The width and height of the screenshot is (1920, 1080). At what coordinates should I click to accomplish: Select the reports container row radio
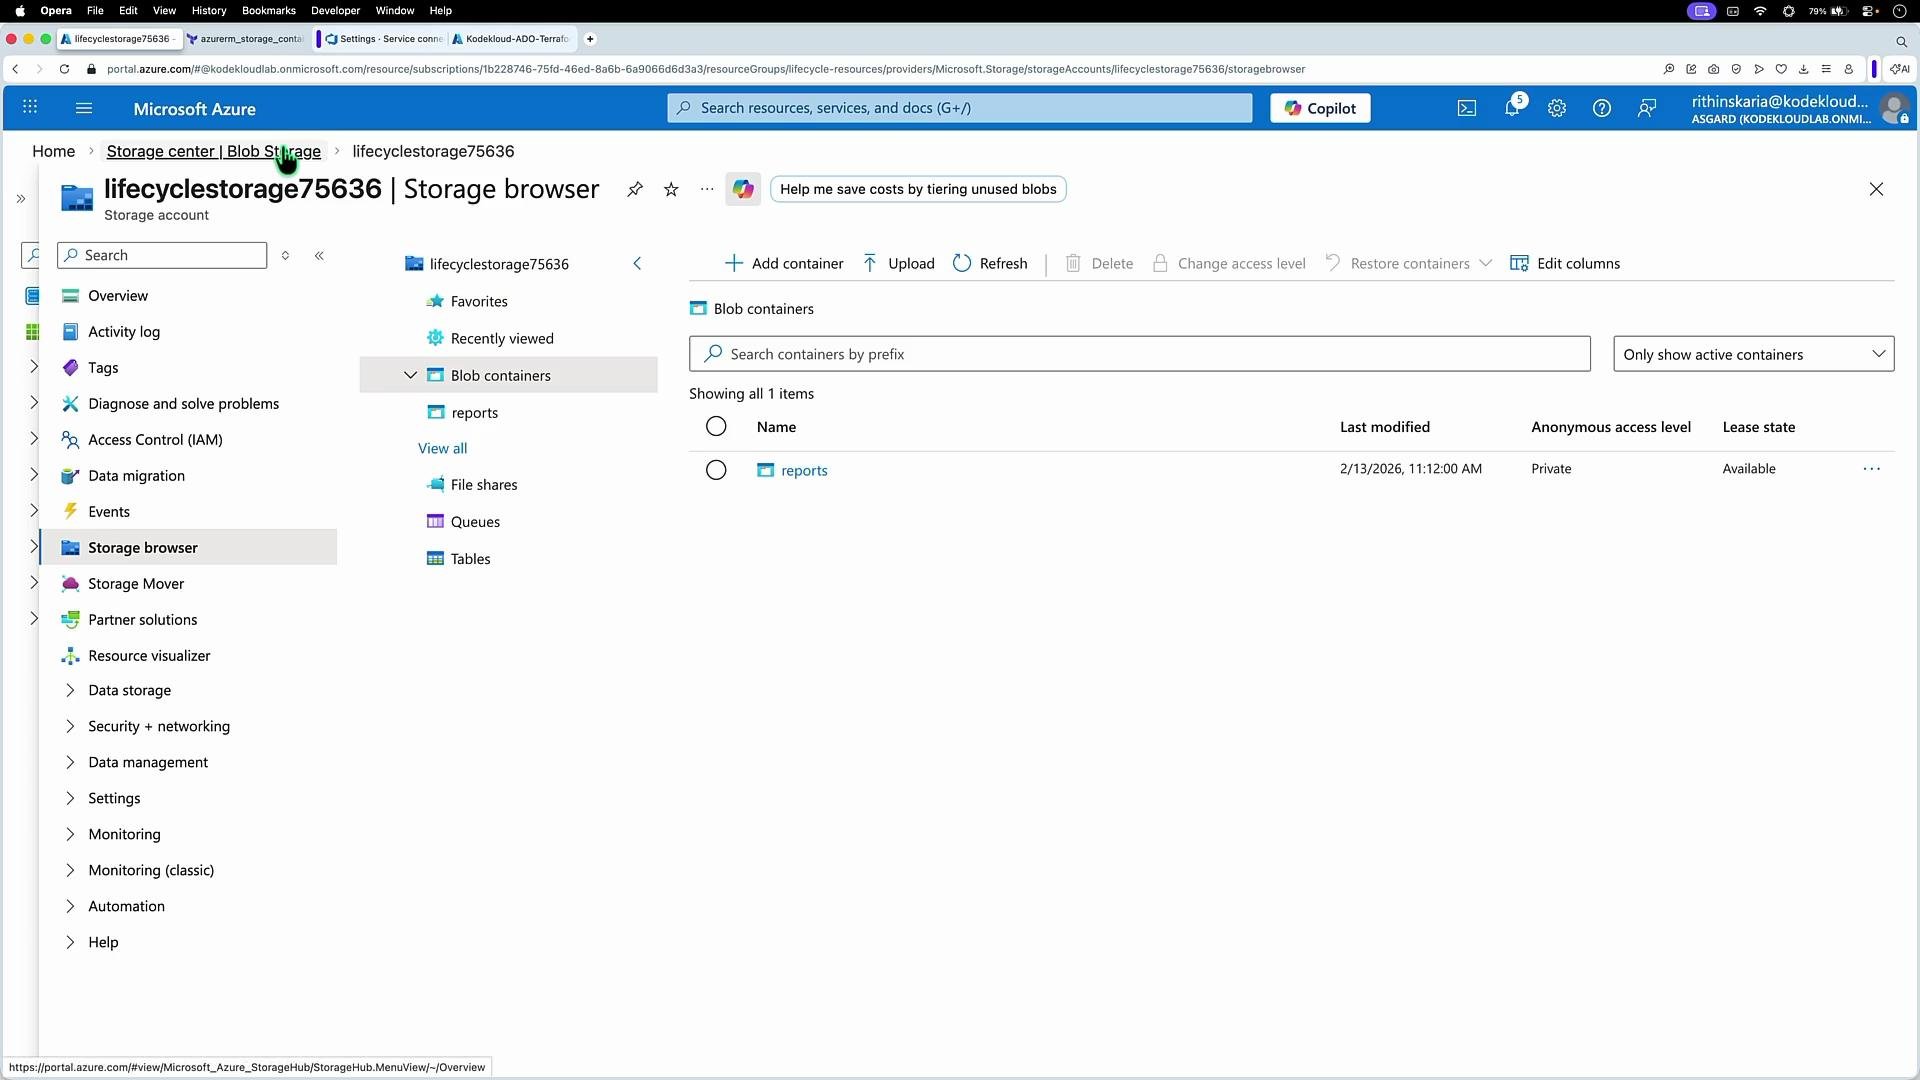716,470
